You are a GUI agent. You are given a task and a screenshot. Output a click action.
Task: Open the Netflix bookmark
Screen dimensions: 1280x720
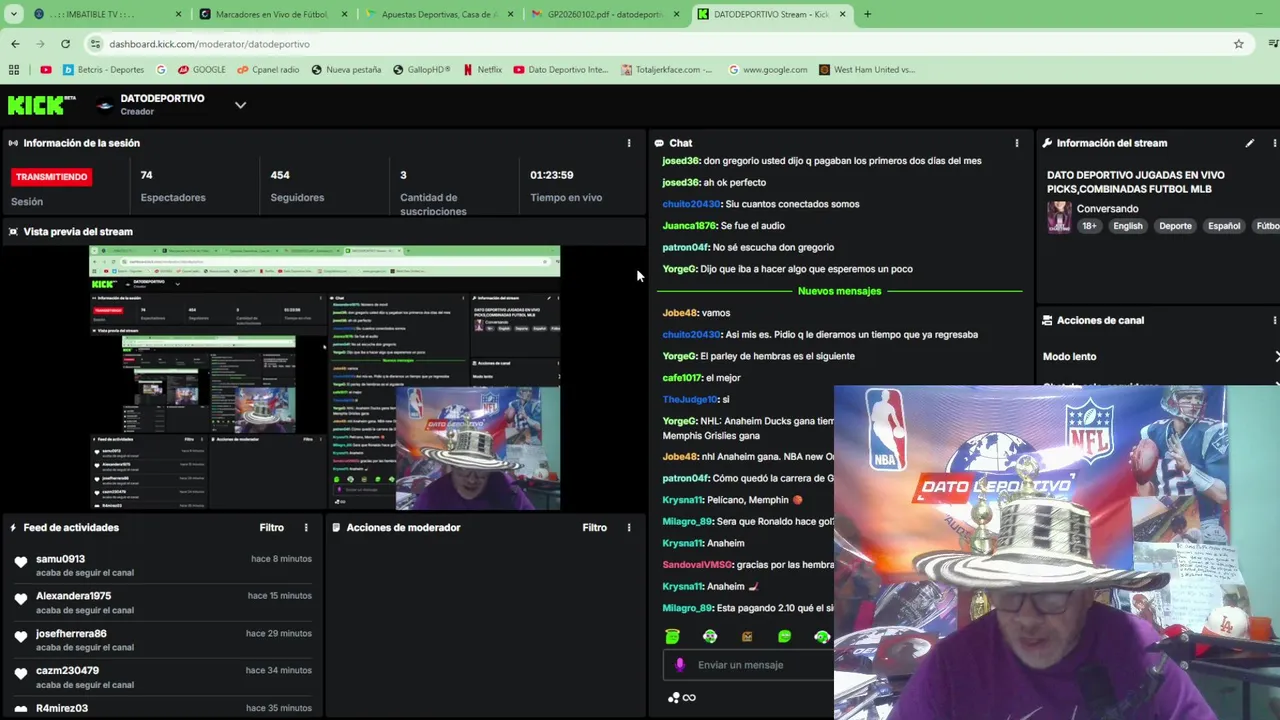pos(482,70)
